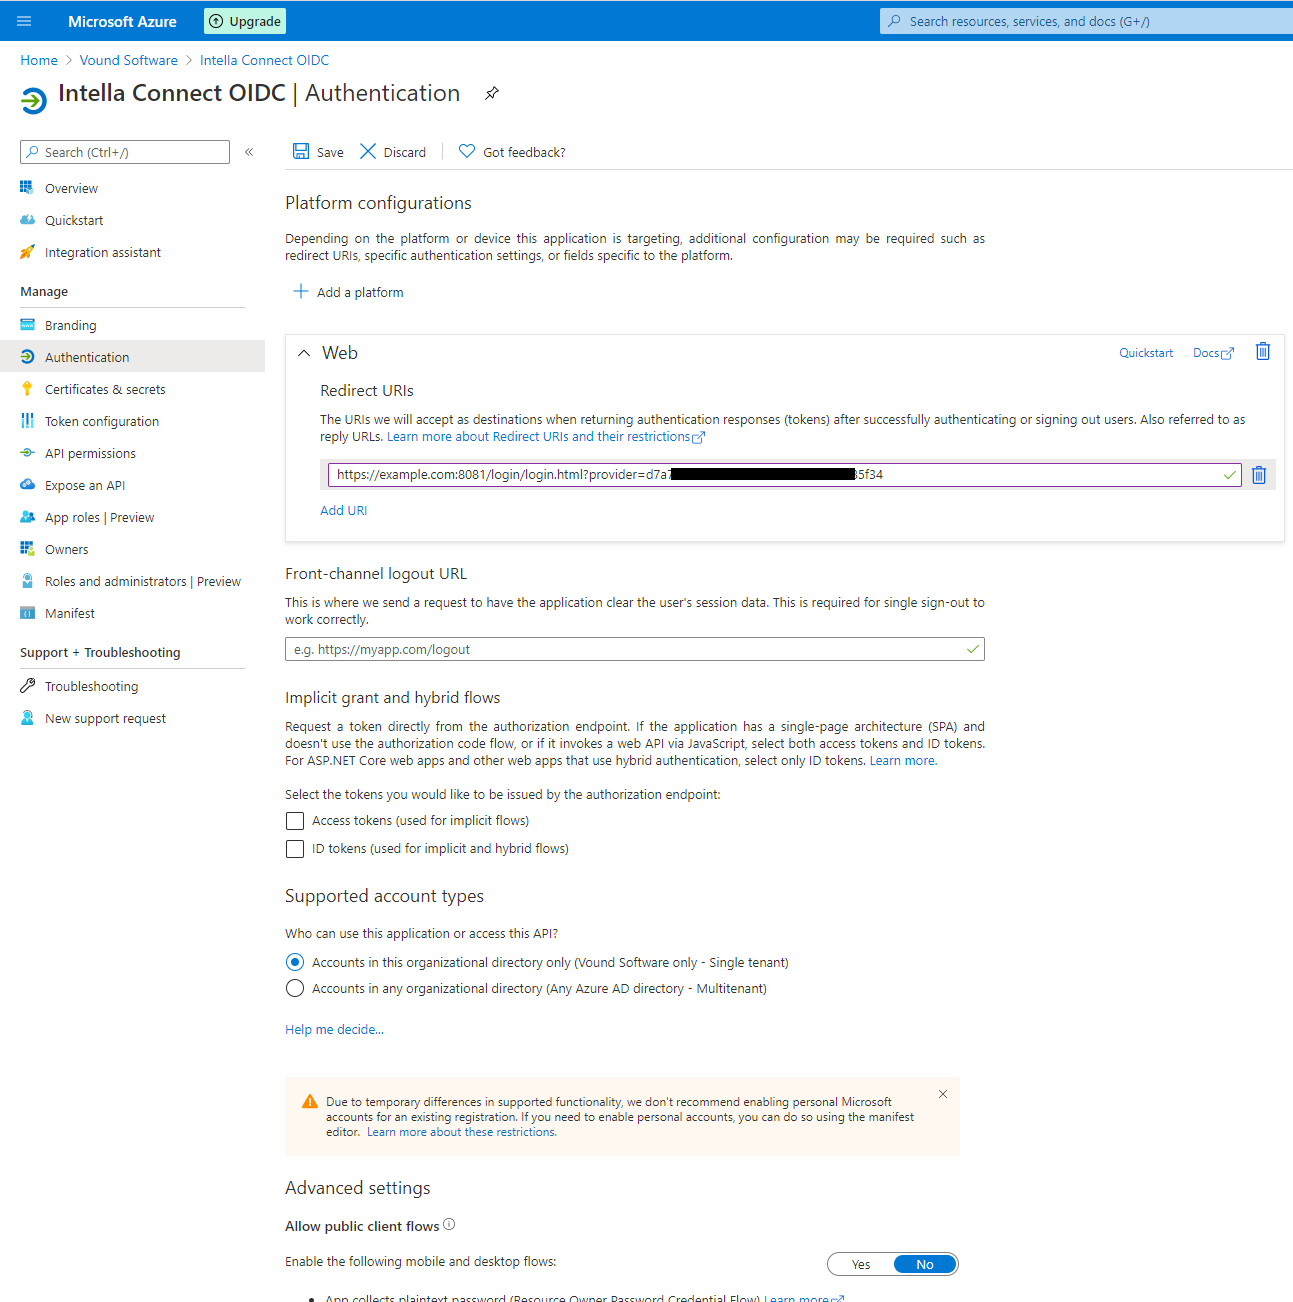The height and width of the screenshot is (1302, 1293).
Task: Go to Home via the breadcrumb
Action: tap(38, 60)
